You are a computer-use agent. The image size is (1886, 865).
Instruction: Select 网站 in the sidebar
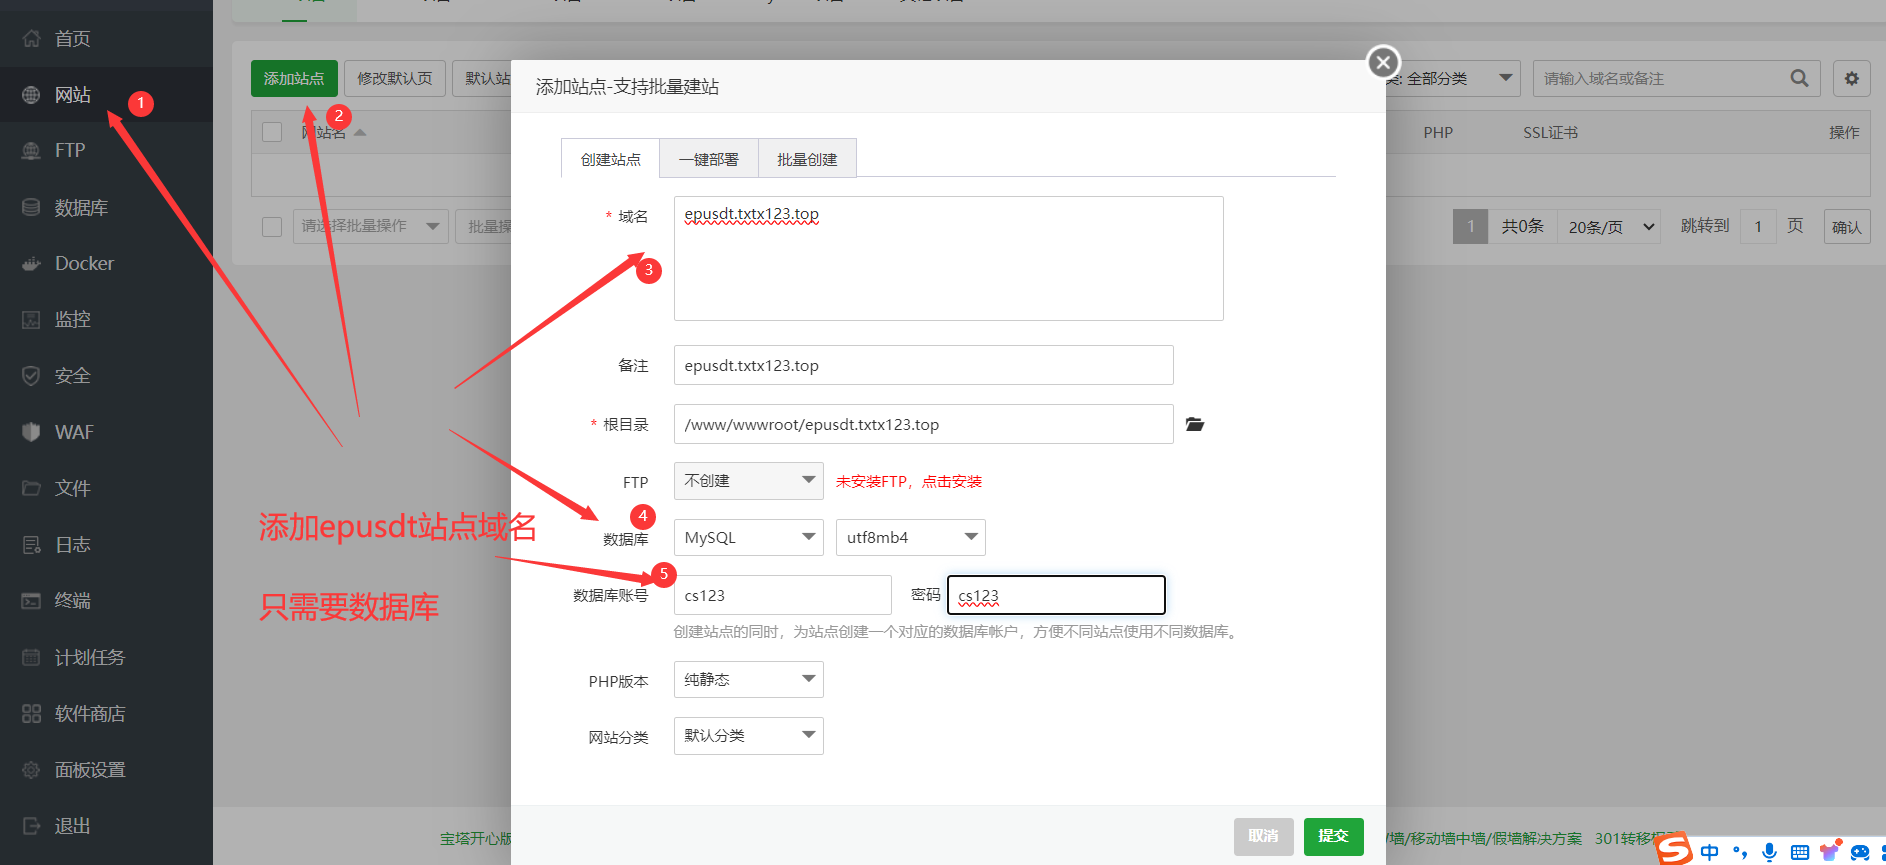click(x=72, y=94)
